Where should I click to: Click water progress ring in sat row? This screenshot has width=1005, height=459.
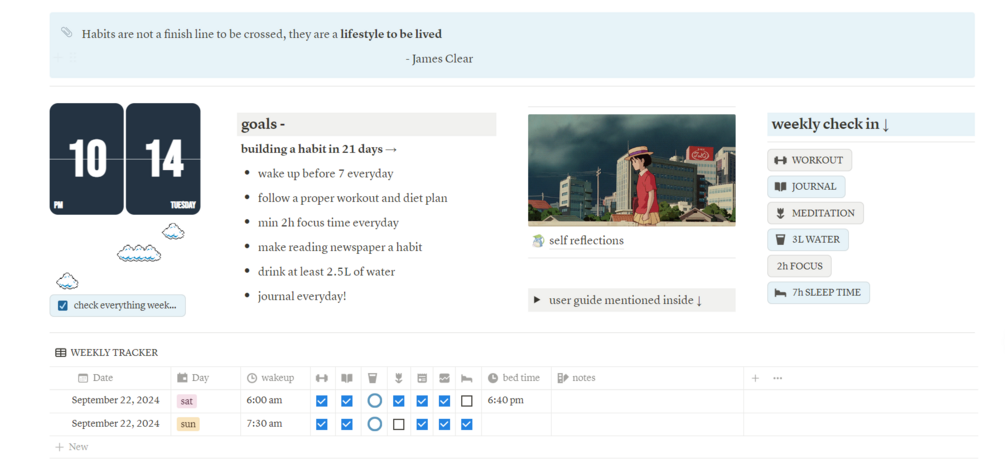coord(375,401)
